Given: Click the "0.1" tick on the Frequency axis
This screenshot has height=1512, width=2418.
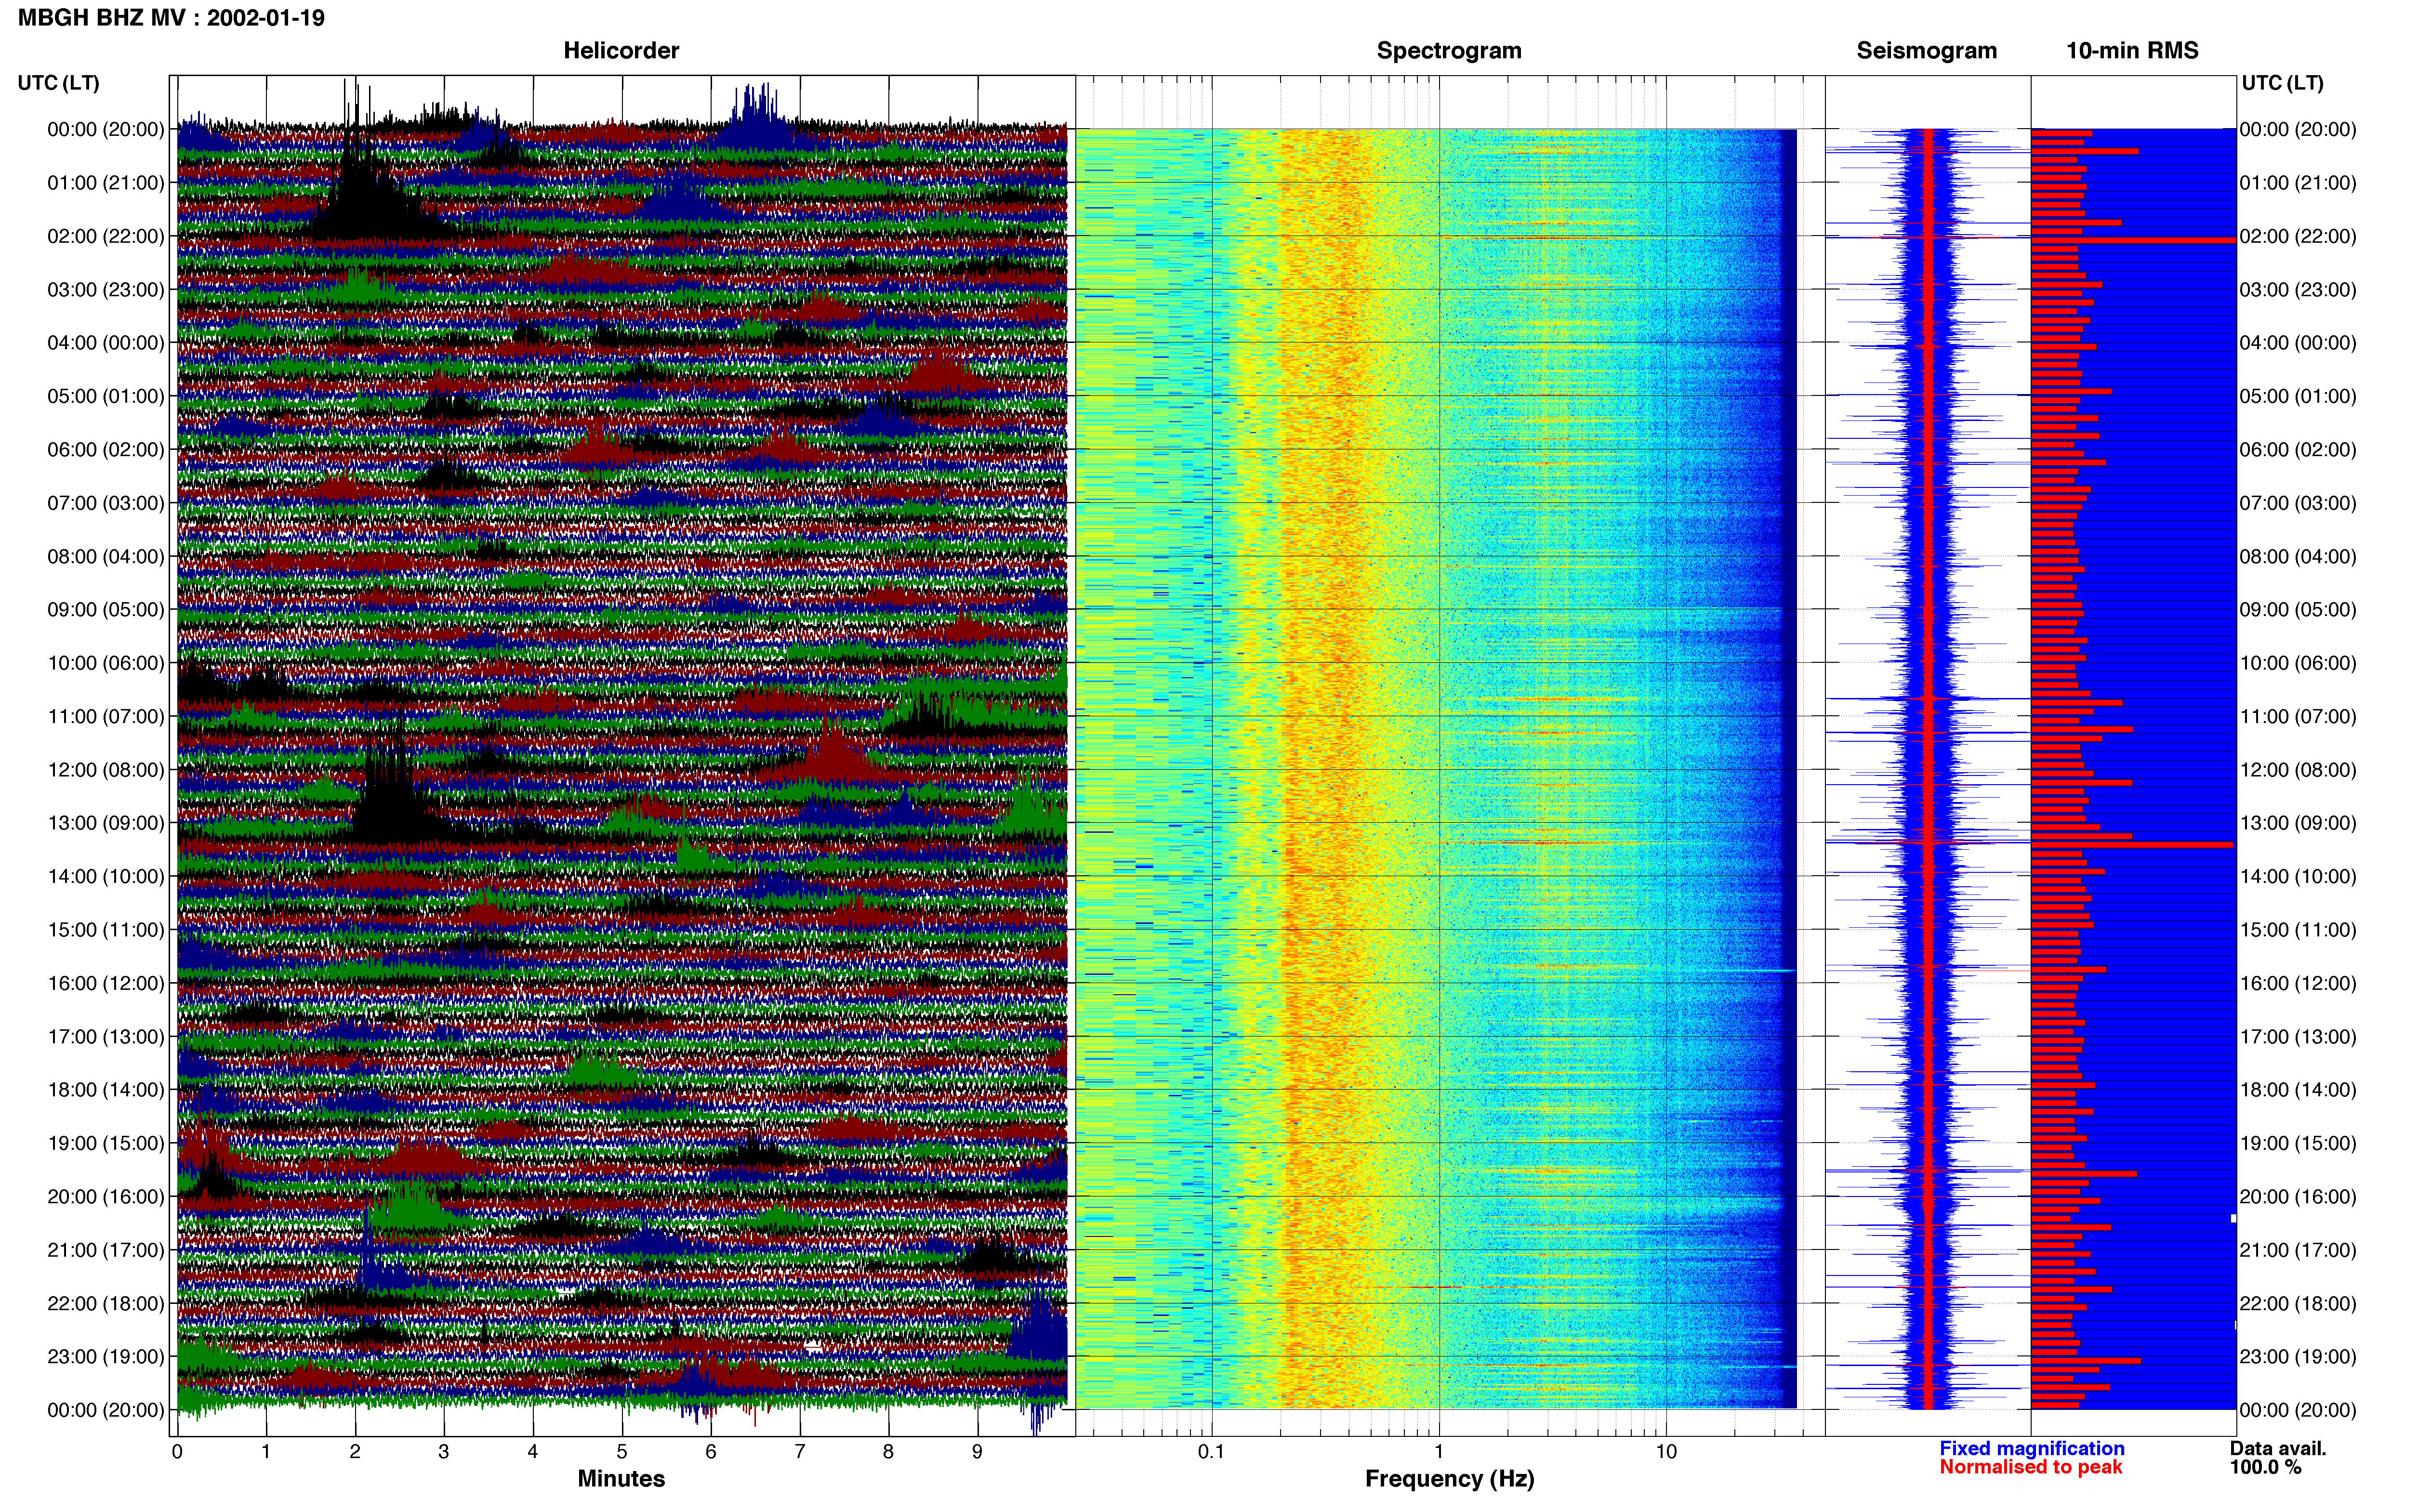Looking at the screenshot, I should tap(1211, 1452).
